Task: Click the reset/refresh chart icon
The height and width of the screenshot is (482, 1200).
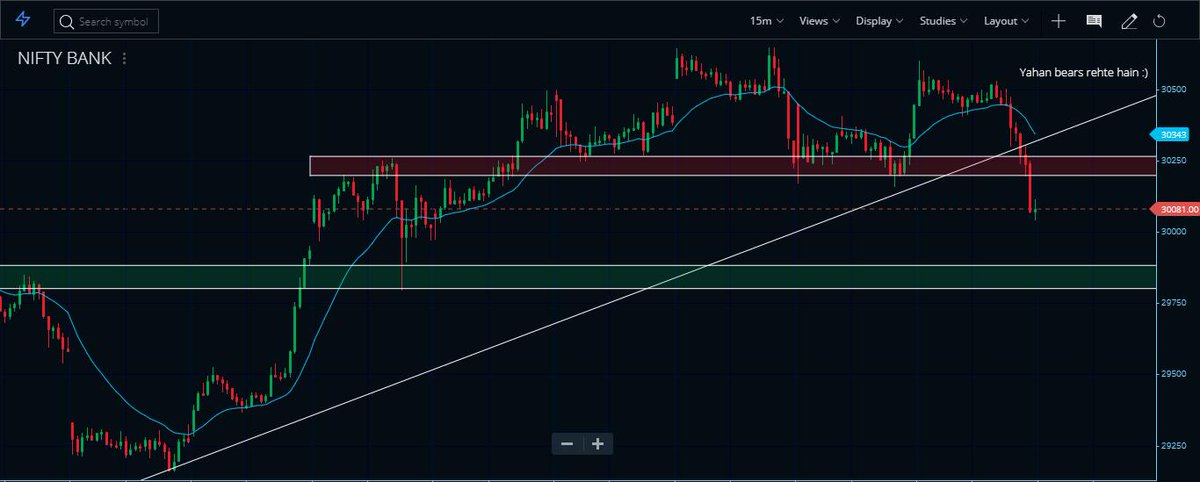Action: coord(1160,21)
